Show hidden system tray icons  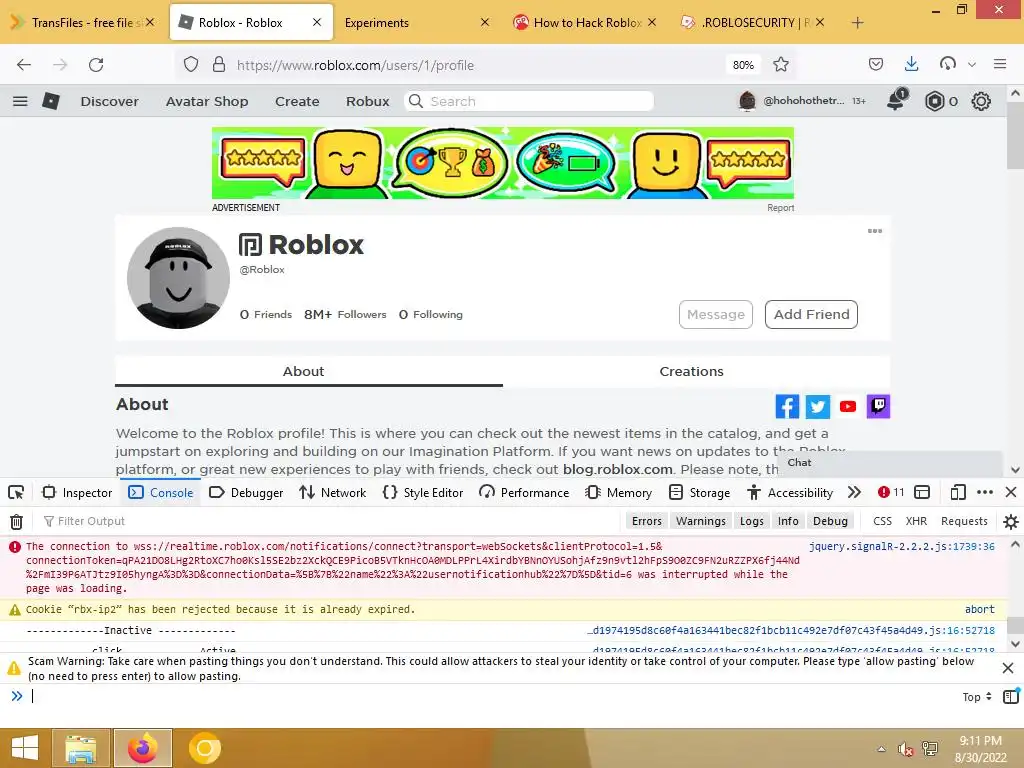click(882, 749)
